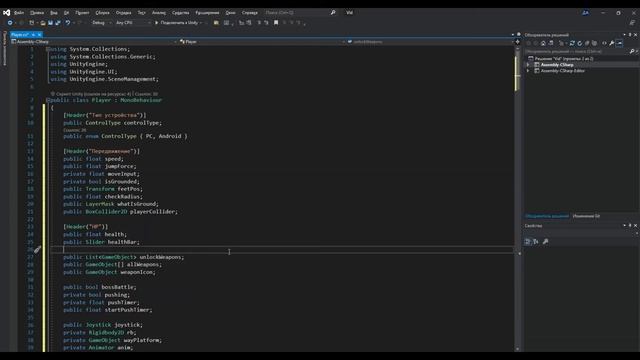This screenshot has height=360, width=640.
Task: Toggle show all files in Solution Explorer
Action: (594, 43)
